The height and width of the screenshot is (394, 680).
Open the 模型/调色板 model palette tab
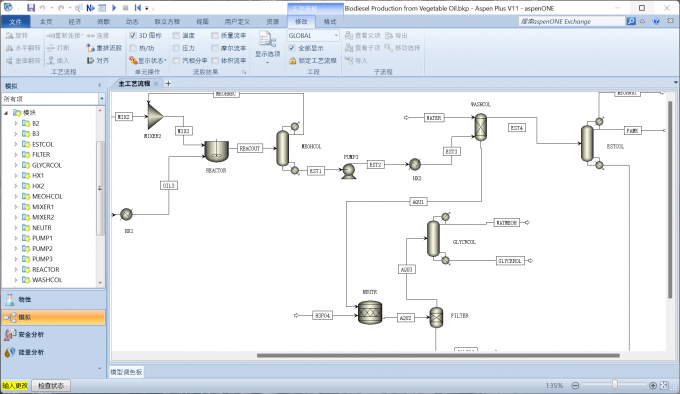(x=126, y=372)
